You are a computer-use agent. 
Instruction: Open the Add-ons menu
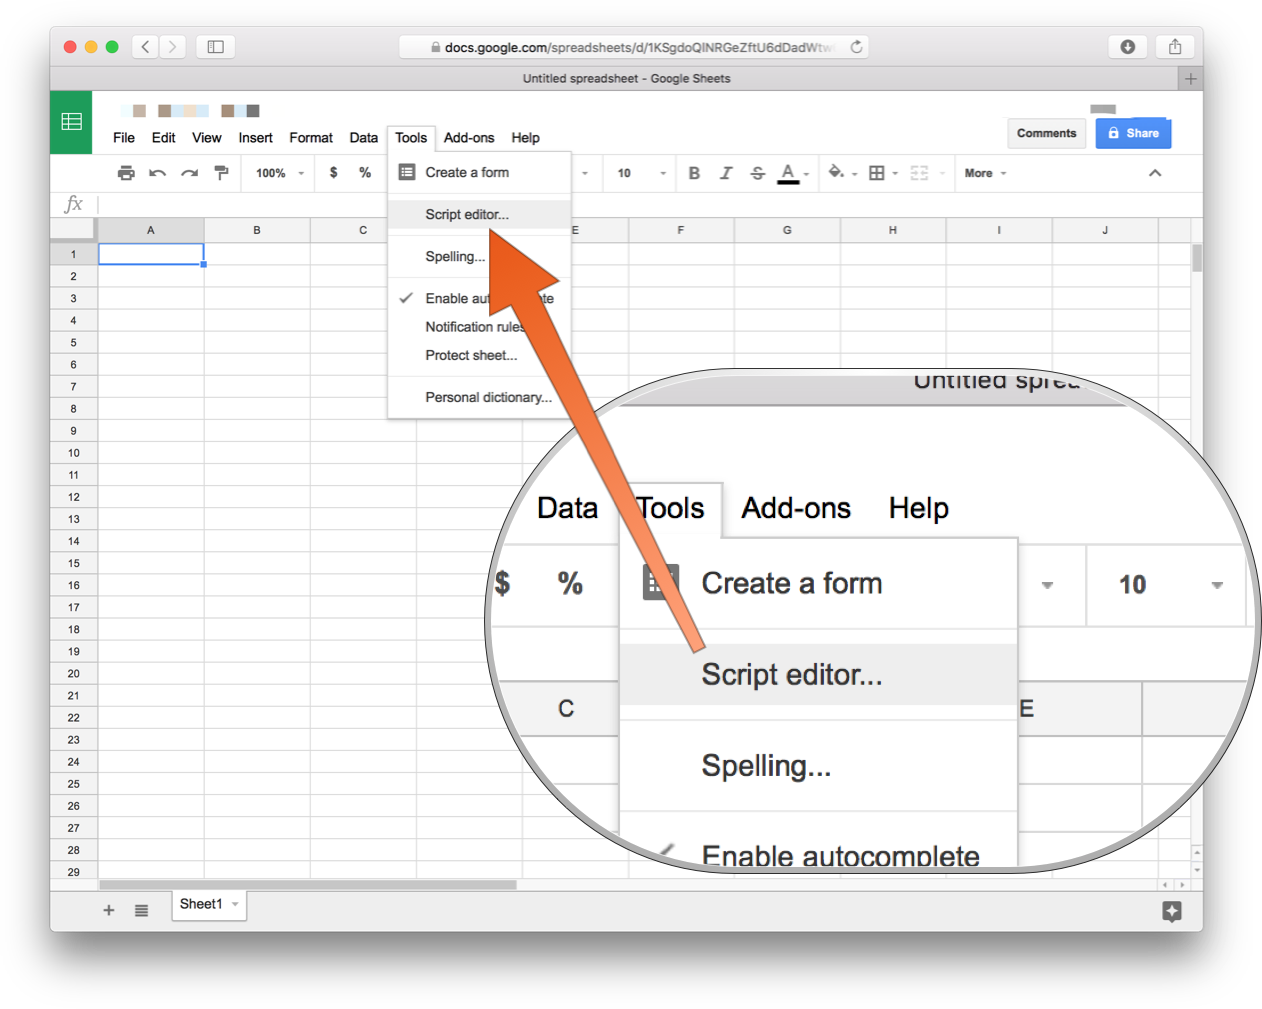(x=469, y=138)
